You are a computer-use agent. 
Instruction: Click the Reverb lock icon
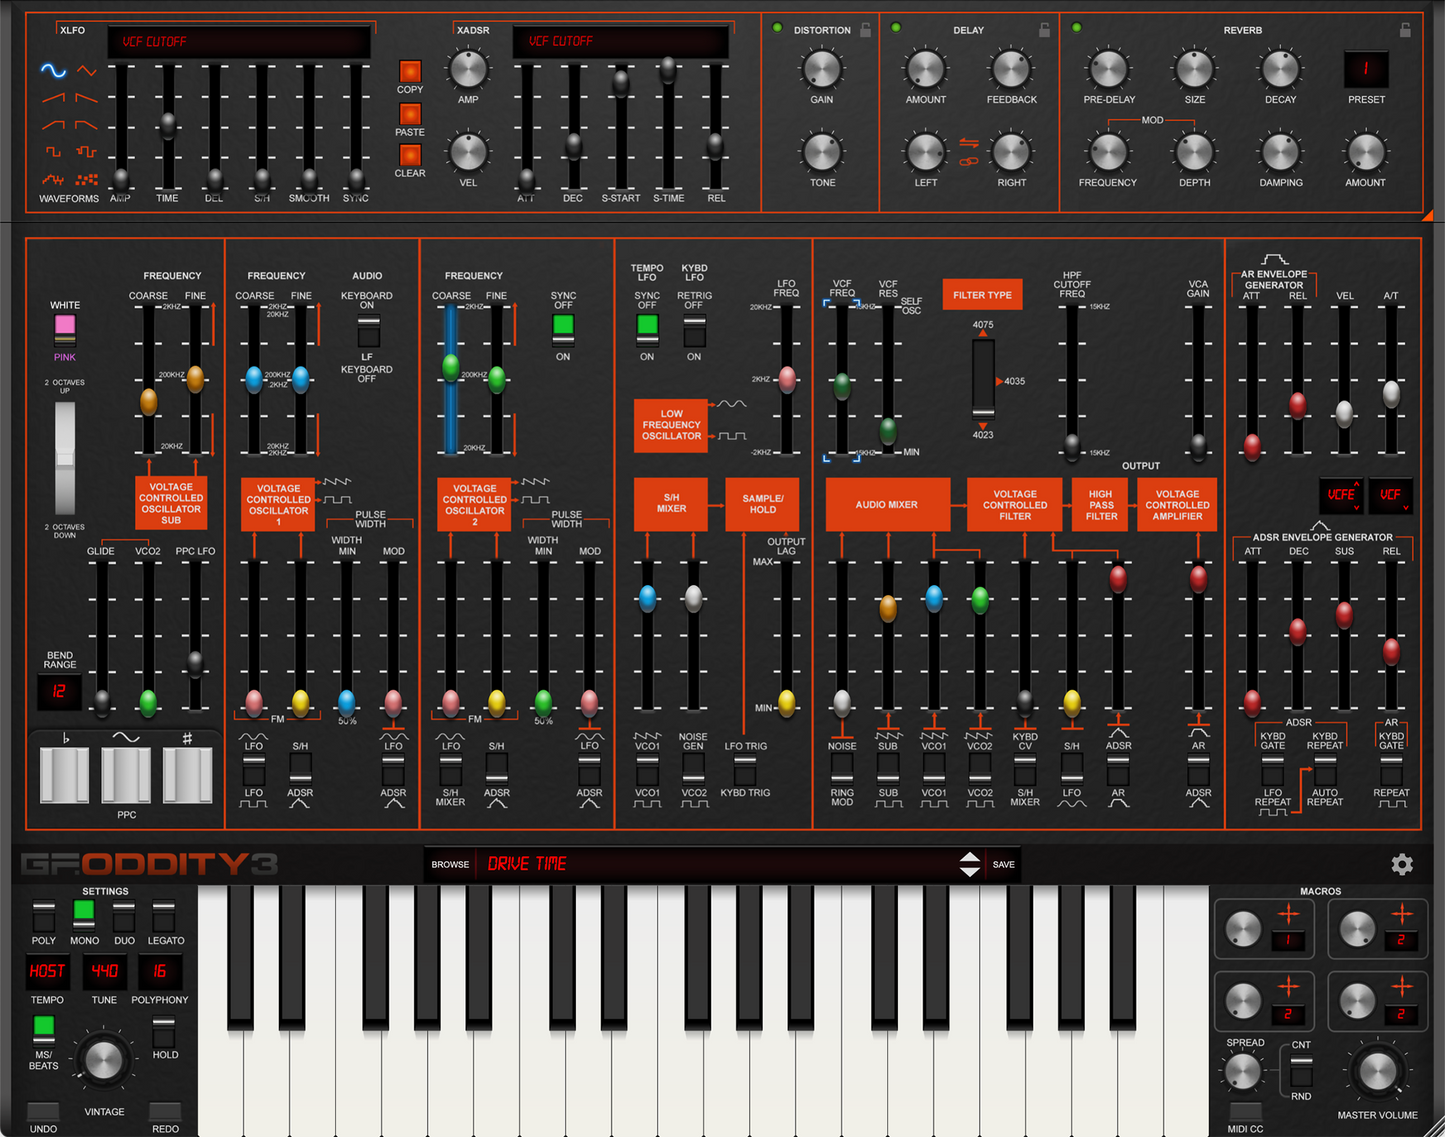tap(1404, 30)
